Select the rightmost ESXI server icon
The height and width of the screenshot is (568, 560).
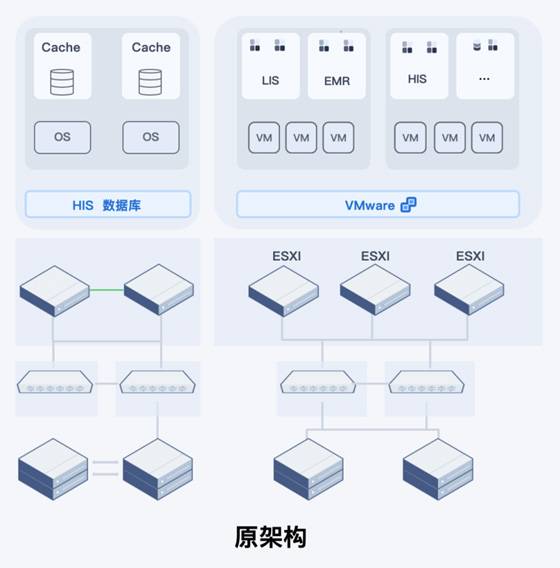469,289
